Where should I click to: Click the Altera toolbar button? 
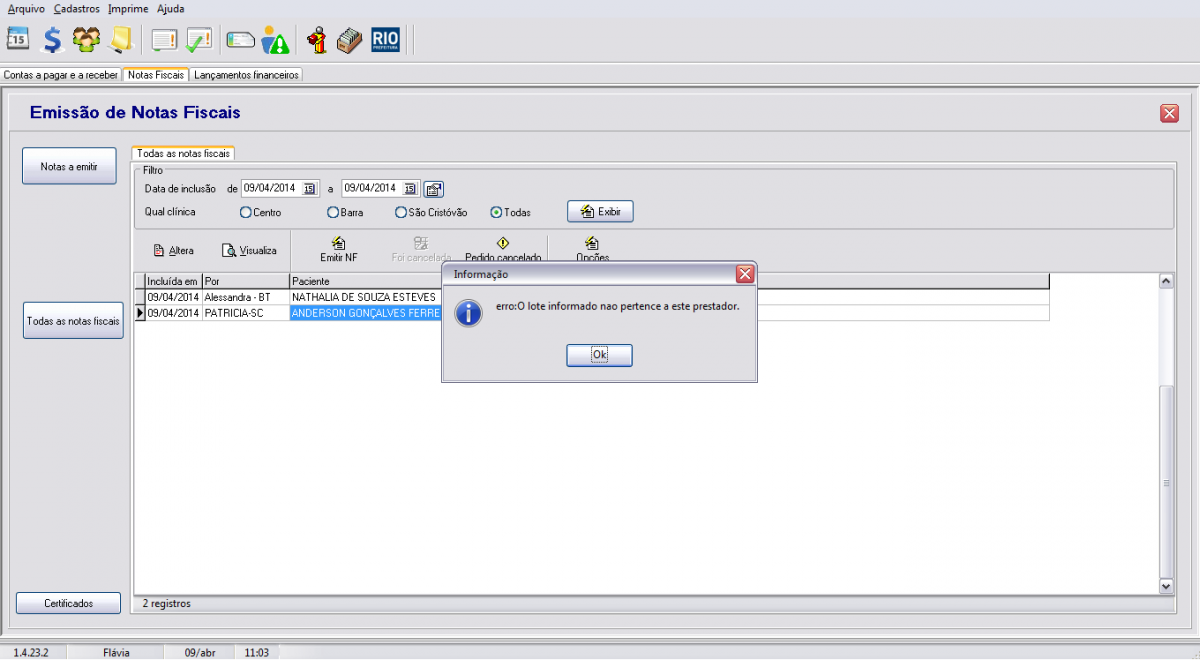(173, 251)
